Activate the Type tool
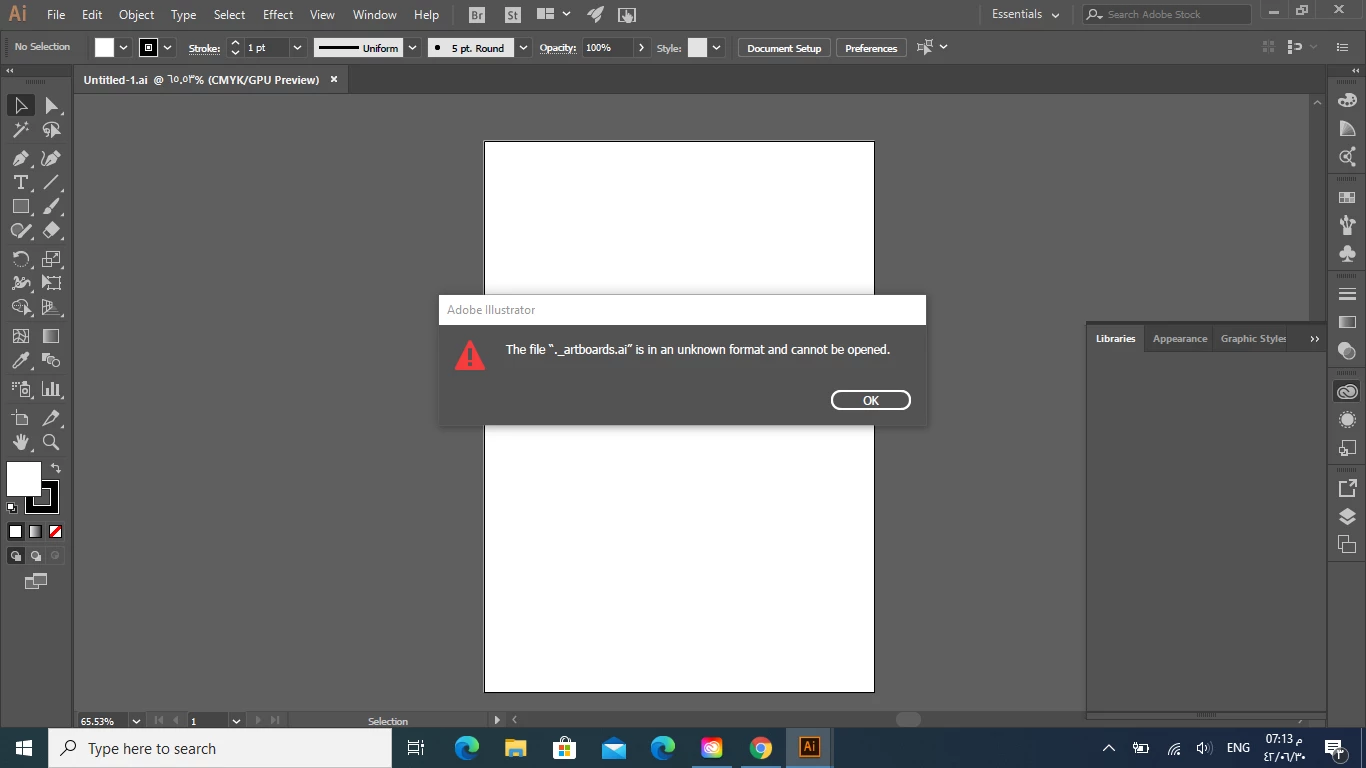Viewport: 1366px width, 768px height. tap(21, 182)
